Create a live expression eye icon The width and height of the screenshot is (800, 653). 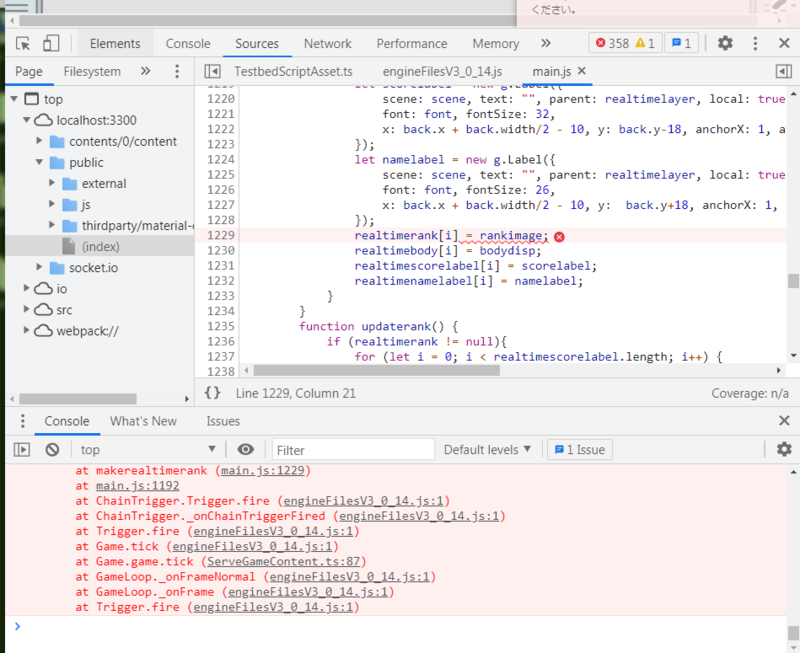245,449
